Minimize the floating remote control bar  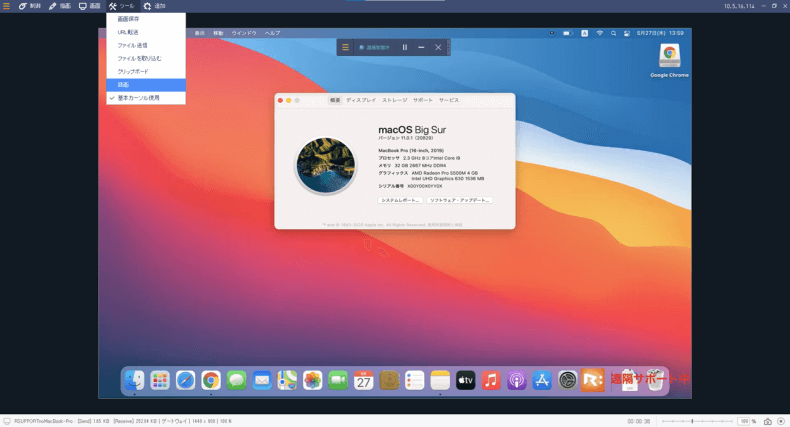click(x=421, y=47)
